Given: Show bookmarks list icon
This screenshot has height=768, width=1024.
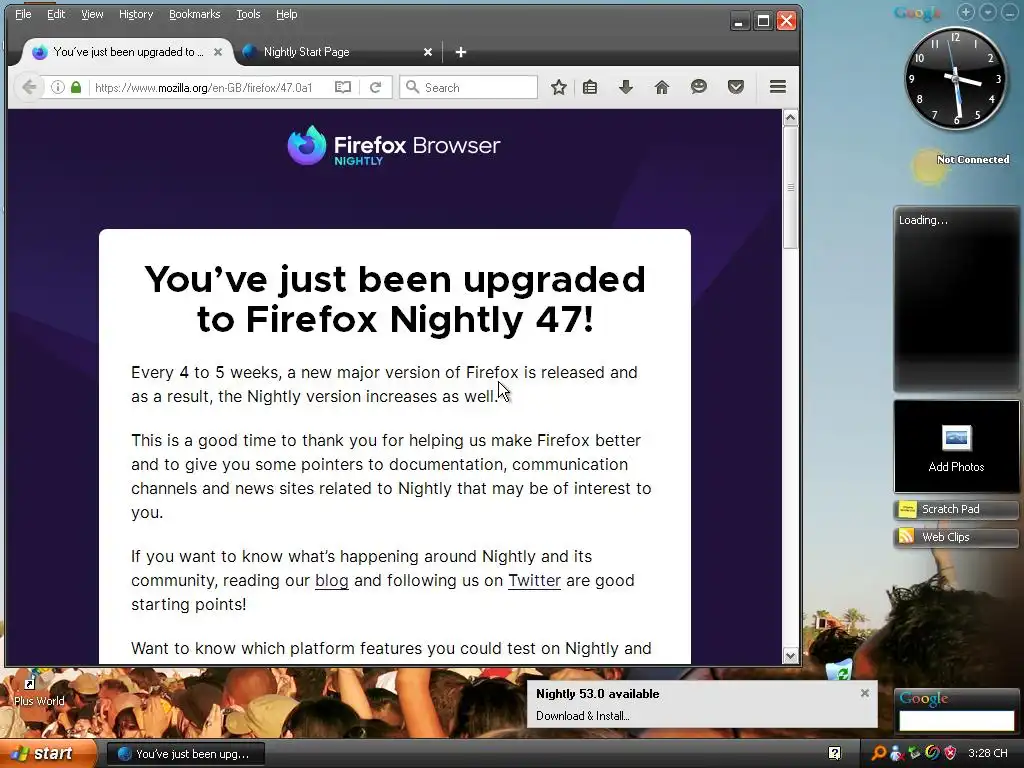Looking at the screenshot, I should pos(590,87).
